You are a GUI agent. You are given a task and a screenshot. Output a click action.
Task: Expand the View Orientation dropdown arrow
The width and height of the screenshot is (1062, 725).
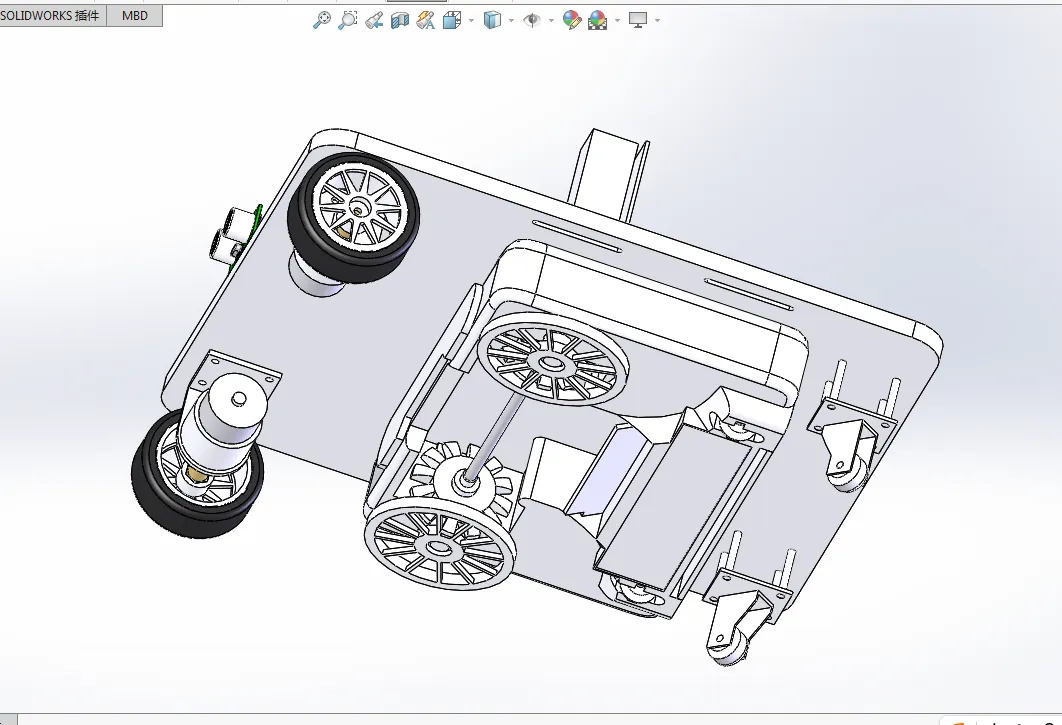[x=471, y=20]
